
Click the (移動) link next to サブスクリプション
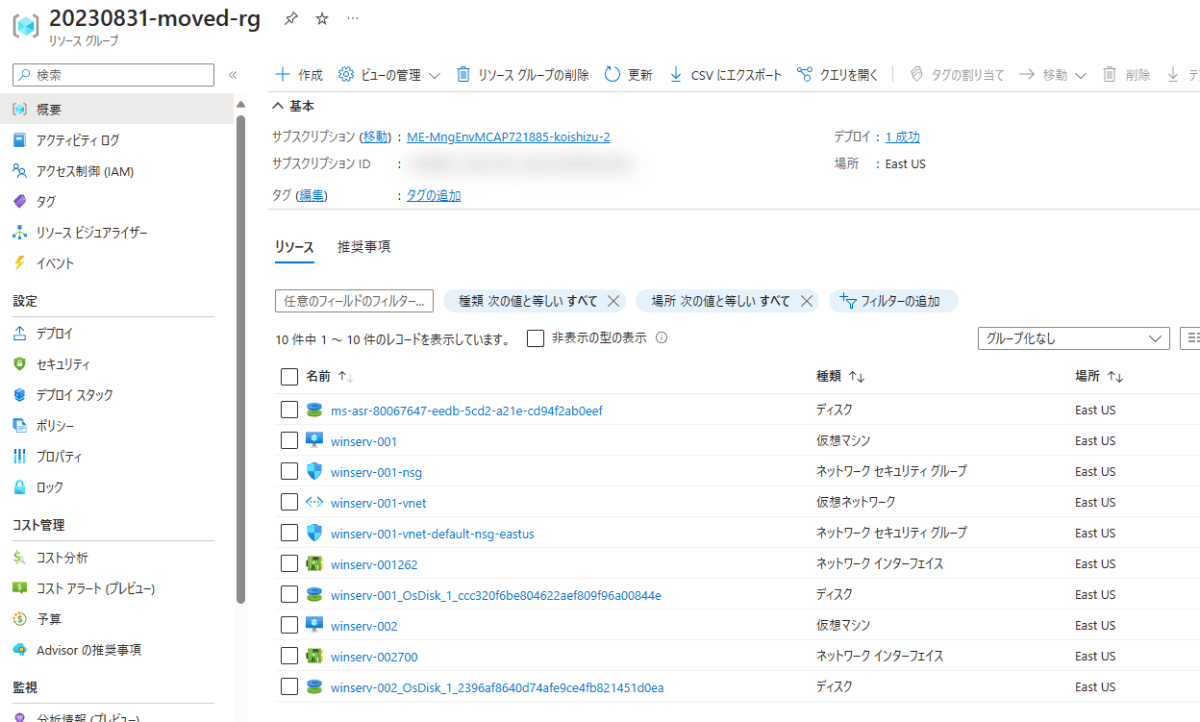[376, 137]
